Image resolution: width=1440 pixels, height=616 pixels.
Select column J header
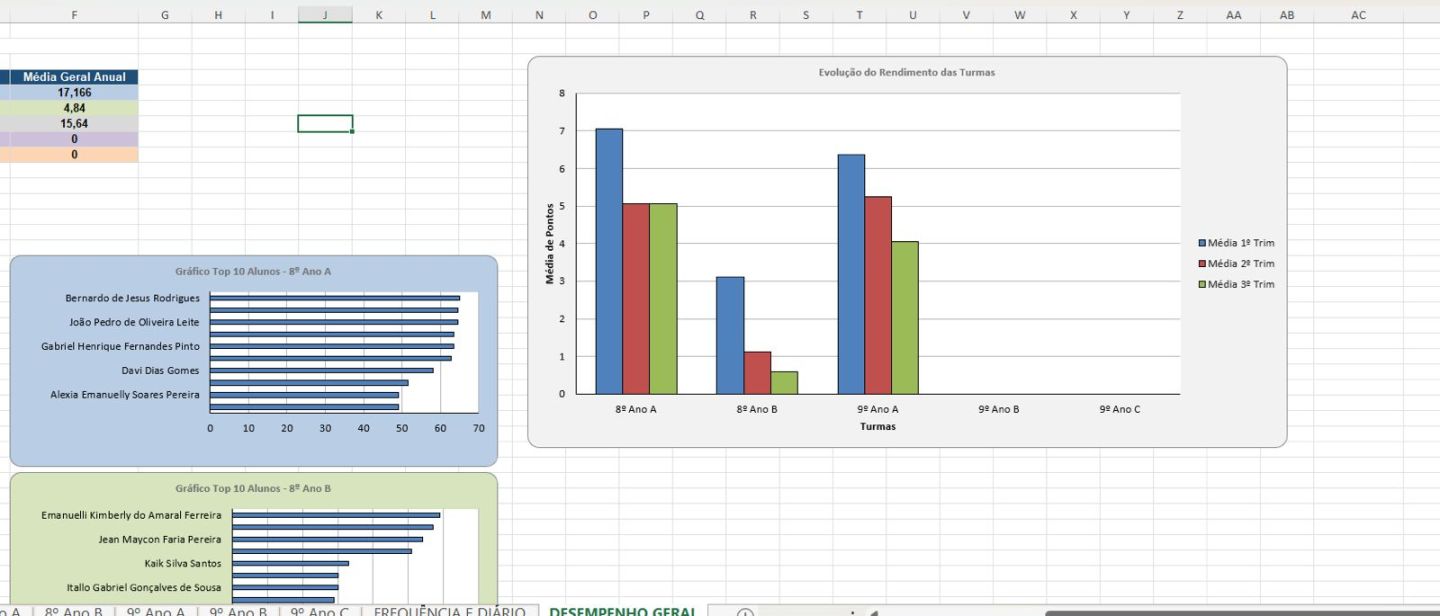pyautogui.click(x=325, y=15)
